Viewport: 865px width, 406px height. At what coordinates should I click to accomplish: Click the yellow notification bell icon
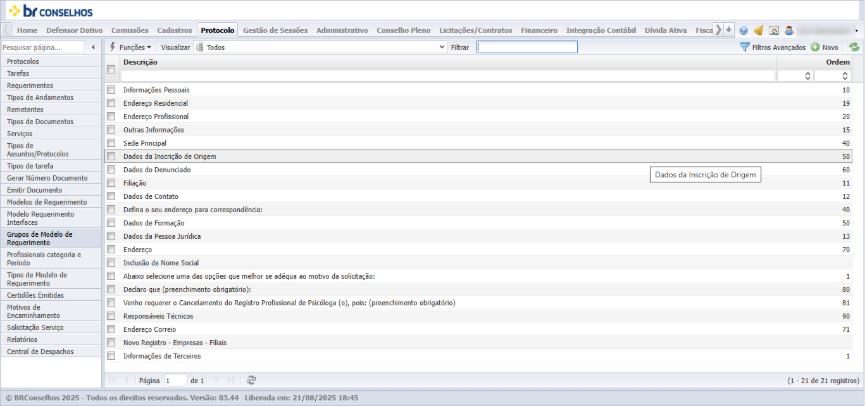(x=759, y=31)
